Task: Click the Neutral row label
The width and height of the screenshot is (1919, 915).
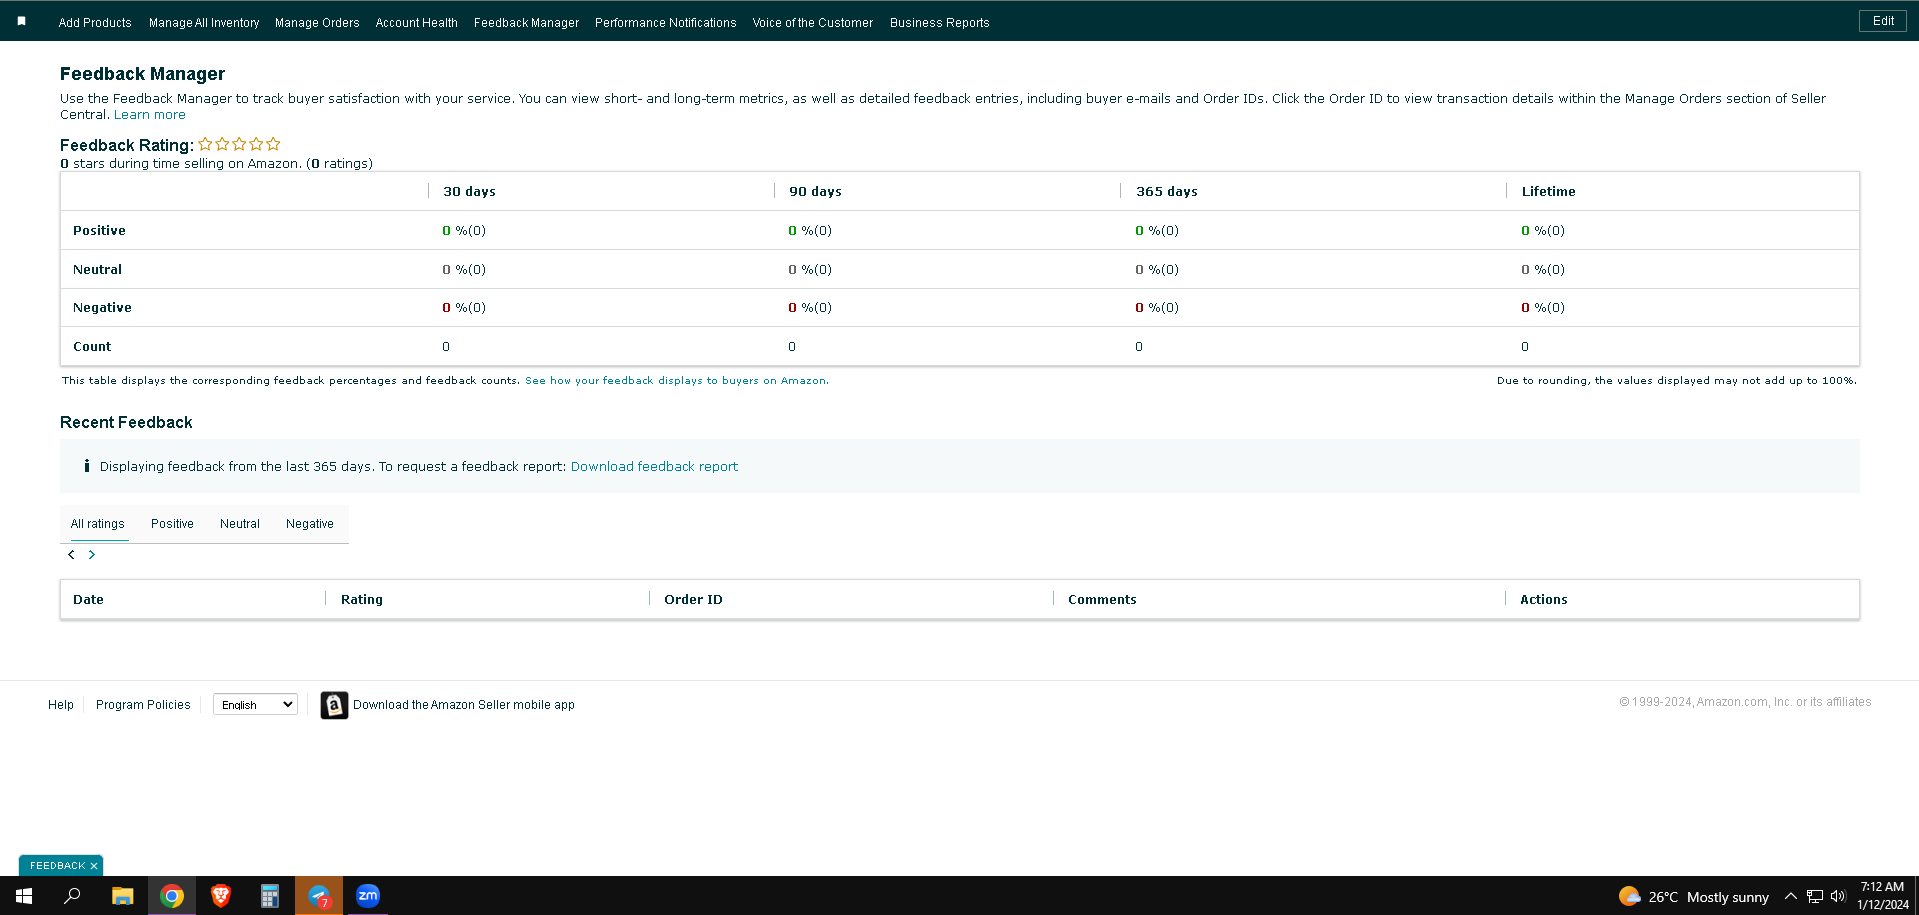Action: coord(97,270)
